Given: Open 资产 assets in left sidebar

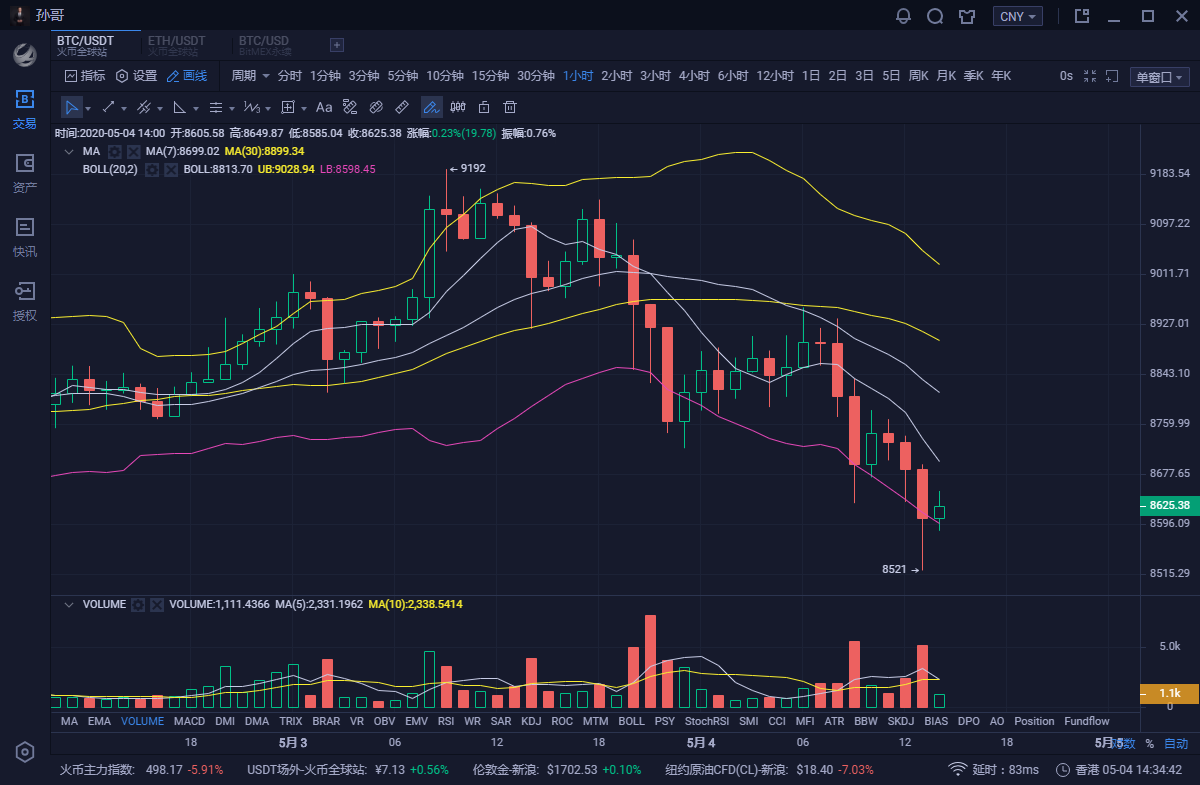Looking at the screenshot, I should [25, 173].
